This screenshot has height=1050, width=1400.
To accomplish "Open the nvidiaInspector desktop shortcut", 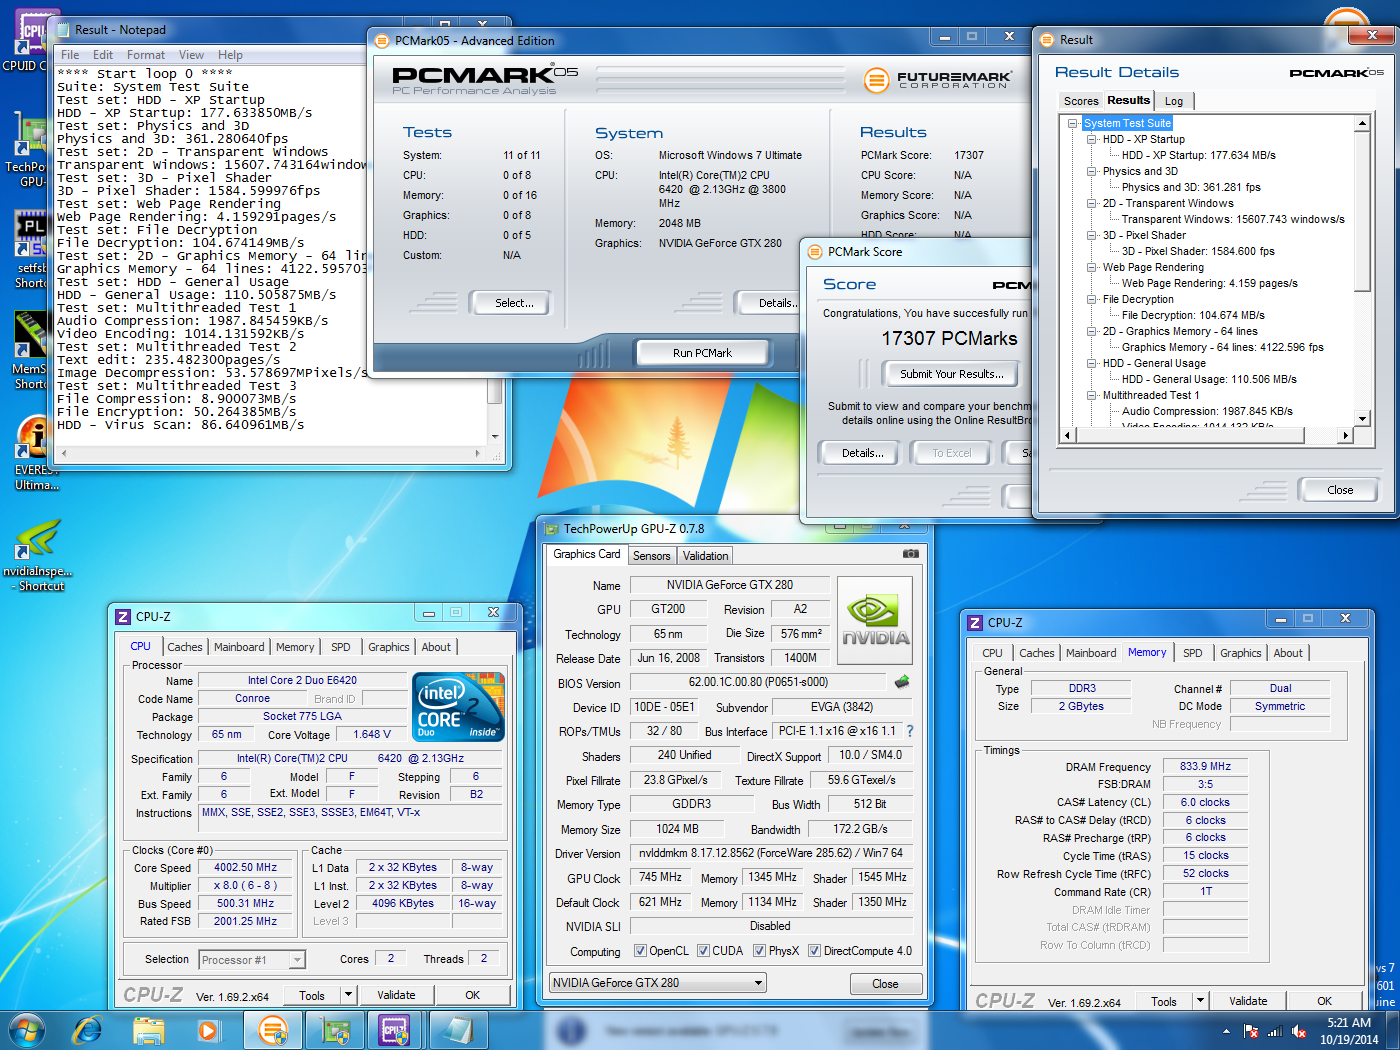I will coord(37,556).
